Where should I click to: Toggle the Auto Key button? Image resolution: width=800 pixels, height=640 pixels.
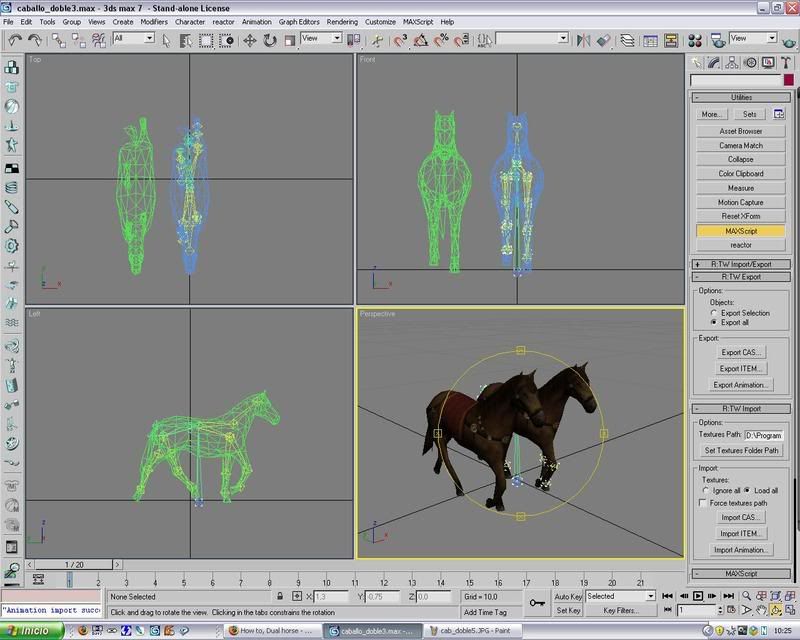pyautogui.click(x=568, y=596)
